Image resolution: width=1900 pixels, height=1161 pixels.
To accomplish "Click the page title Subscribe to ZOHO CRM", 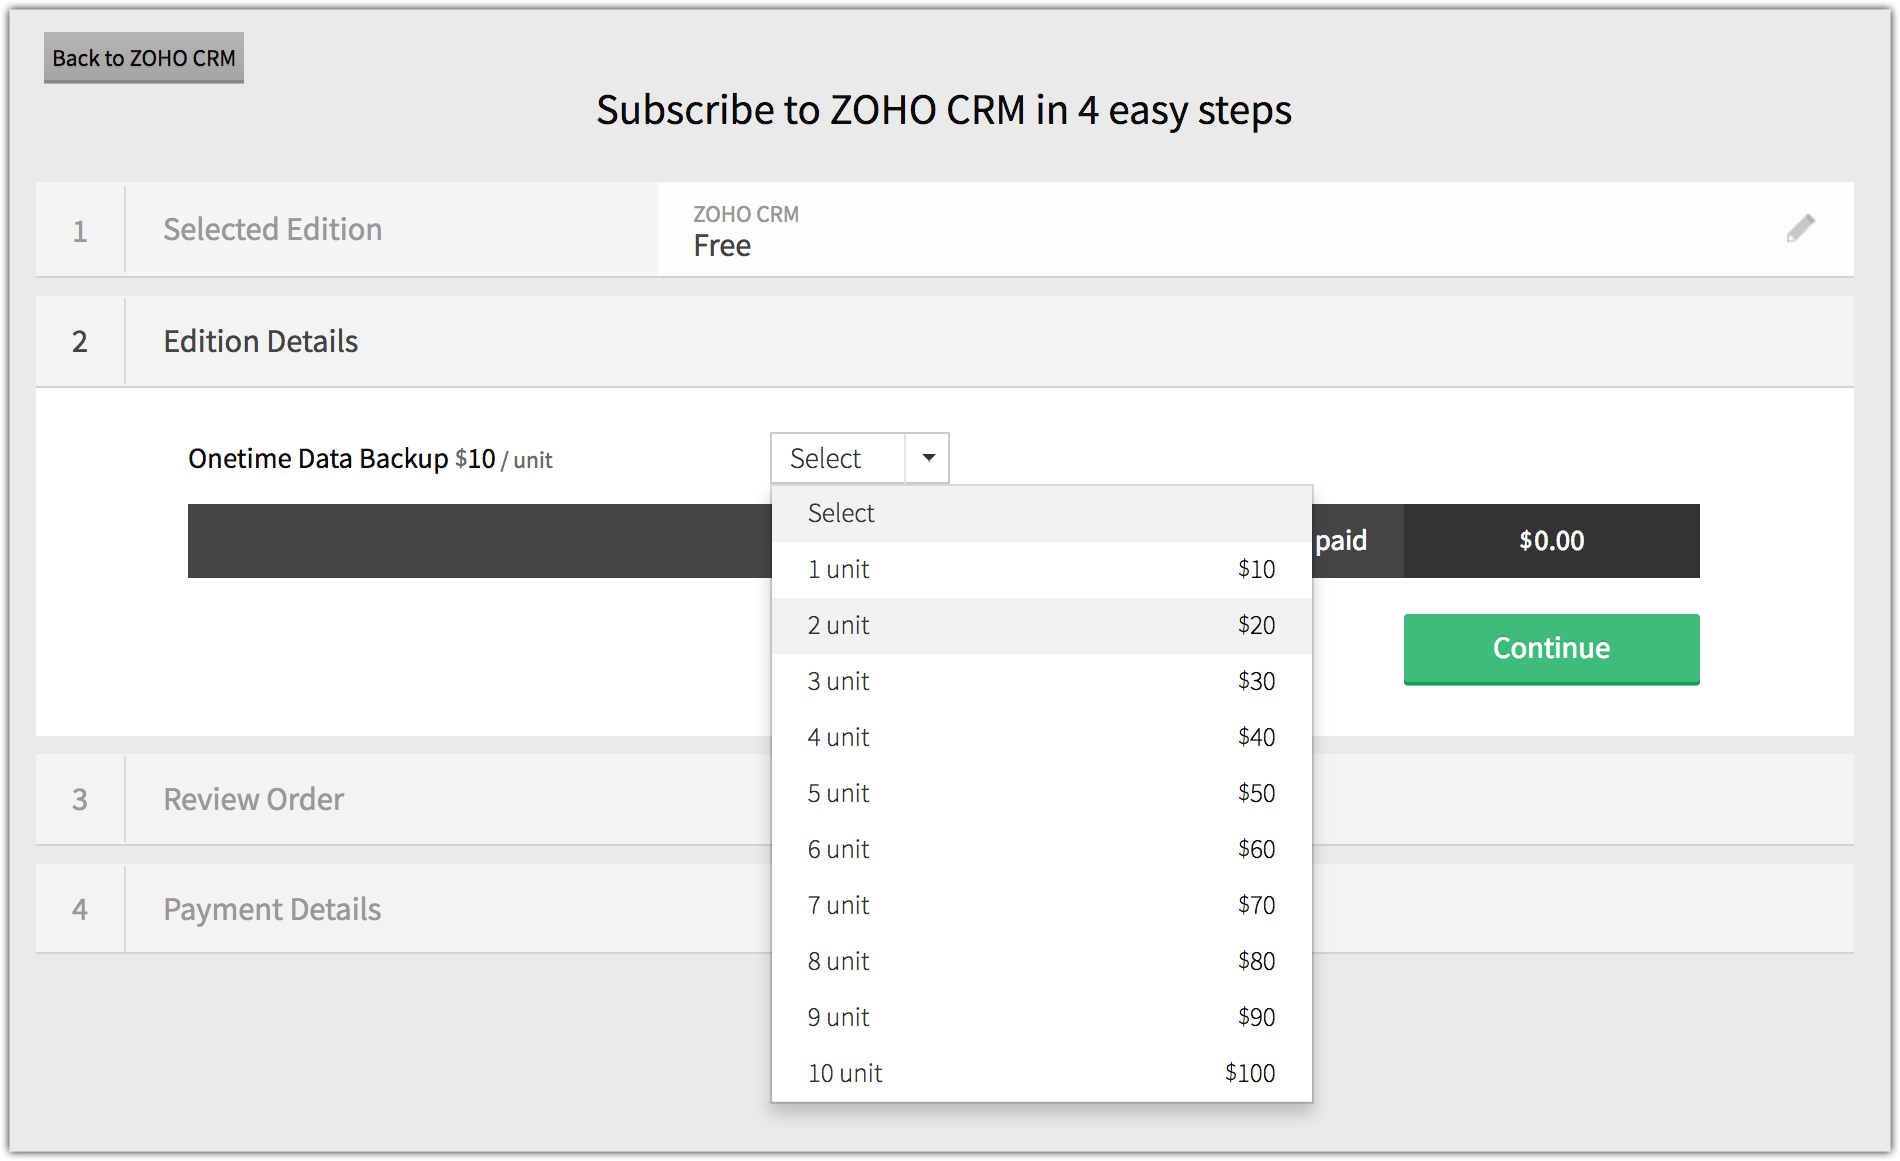I will (944, 110).
